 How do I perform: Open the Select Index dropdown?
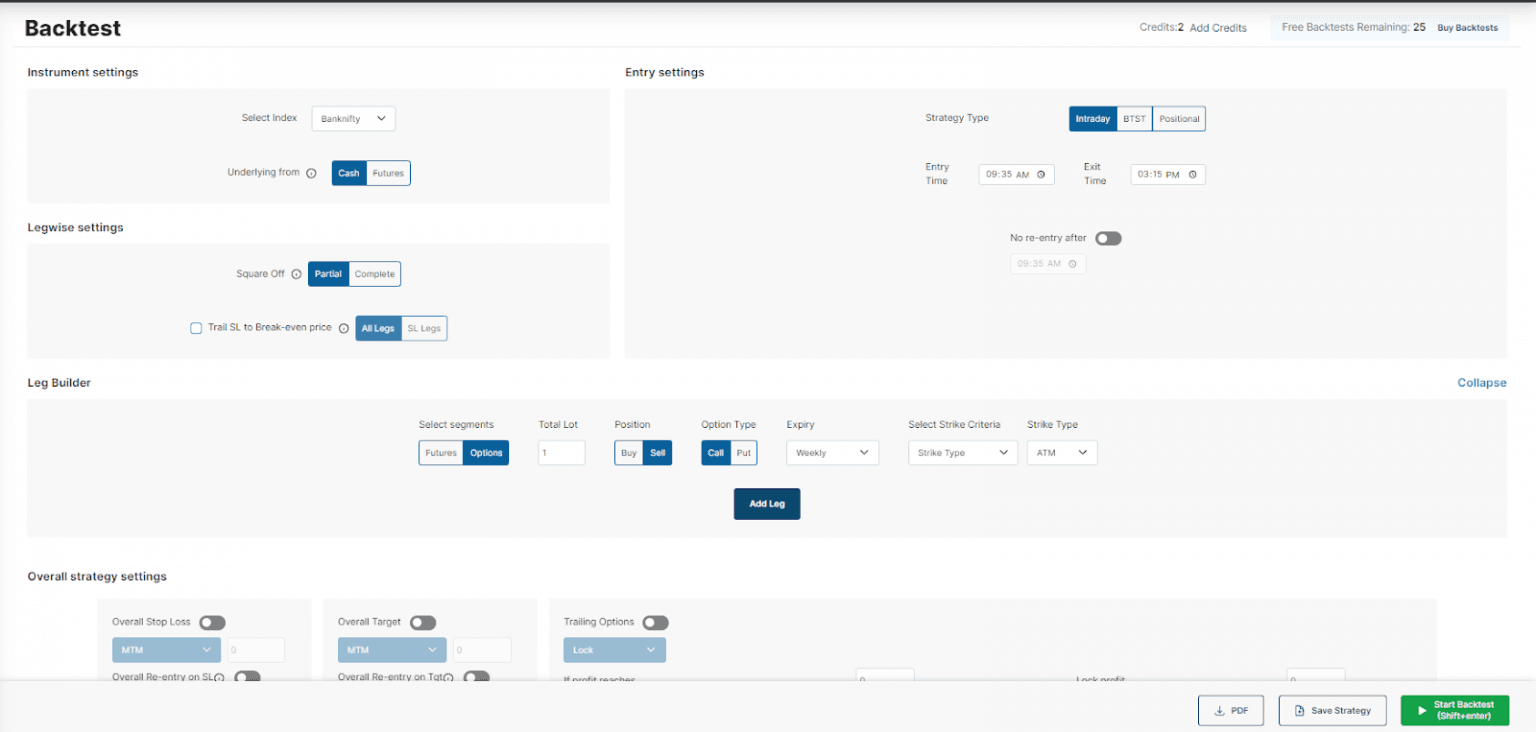pos(353,119)
